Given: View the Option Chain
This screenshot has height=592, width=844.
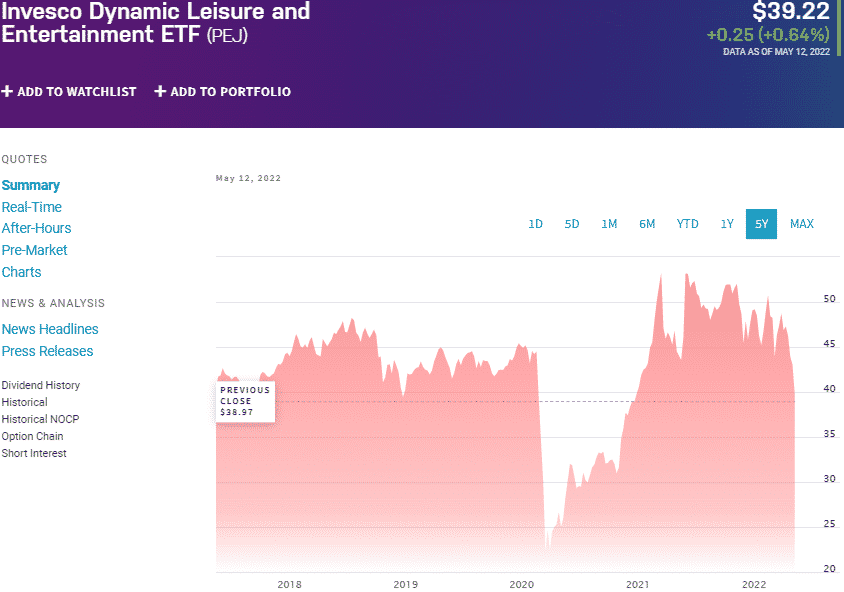Looking at the screenshot, I should click(31, 436).
